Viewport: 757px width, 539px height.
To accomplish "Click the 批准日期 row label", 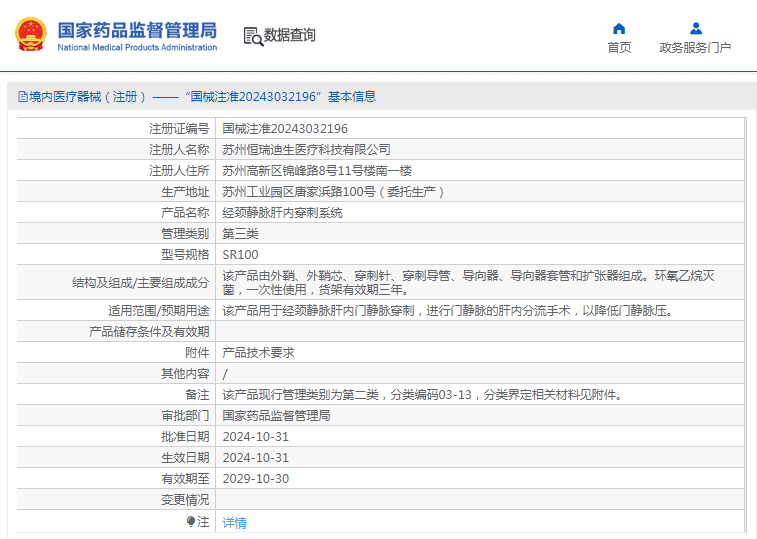I will pyautogui.click(x=185, y=437).
